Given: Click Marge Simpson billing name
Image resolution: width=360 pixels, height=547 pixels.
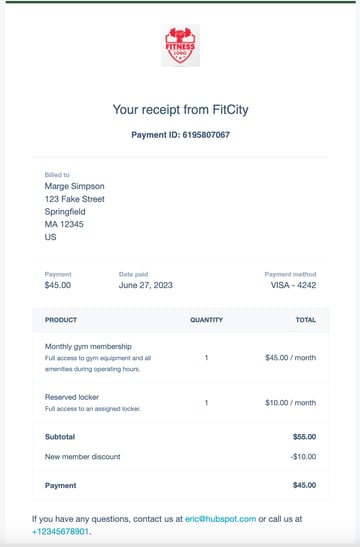Looking at the screenshot, I should point(74,186).
